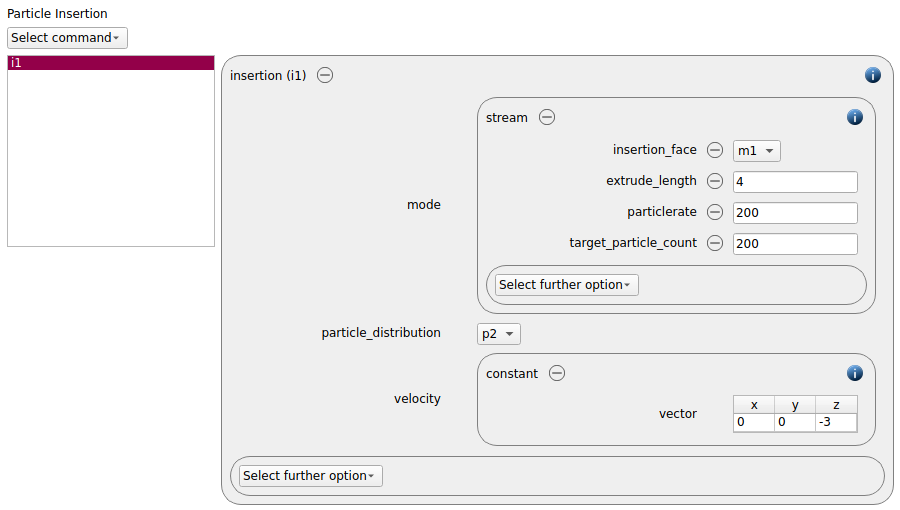The image size is (900, 510).
Task: Click minus icon beside insertion (i1)
Action: point(325,75)
